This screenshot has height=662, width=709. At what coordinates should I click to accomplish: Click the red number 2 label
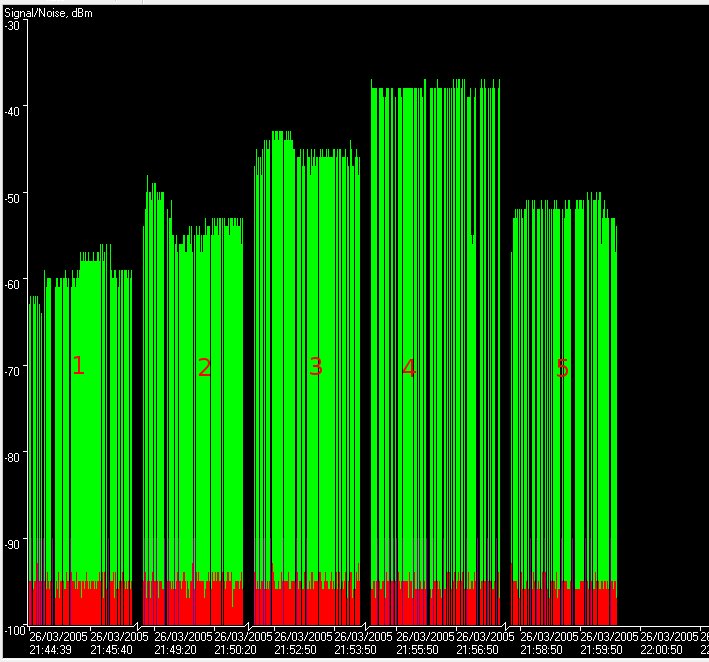[x=204, y=368]
